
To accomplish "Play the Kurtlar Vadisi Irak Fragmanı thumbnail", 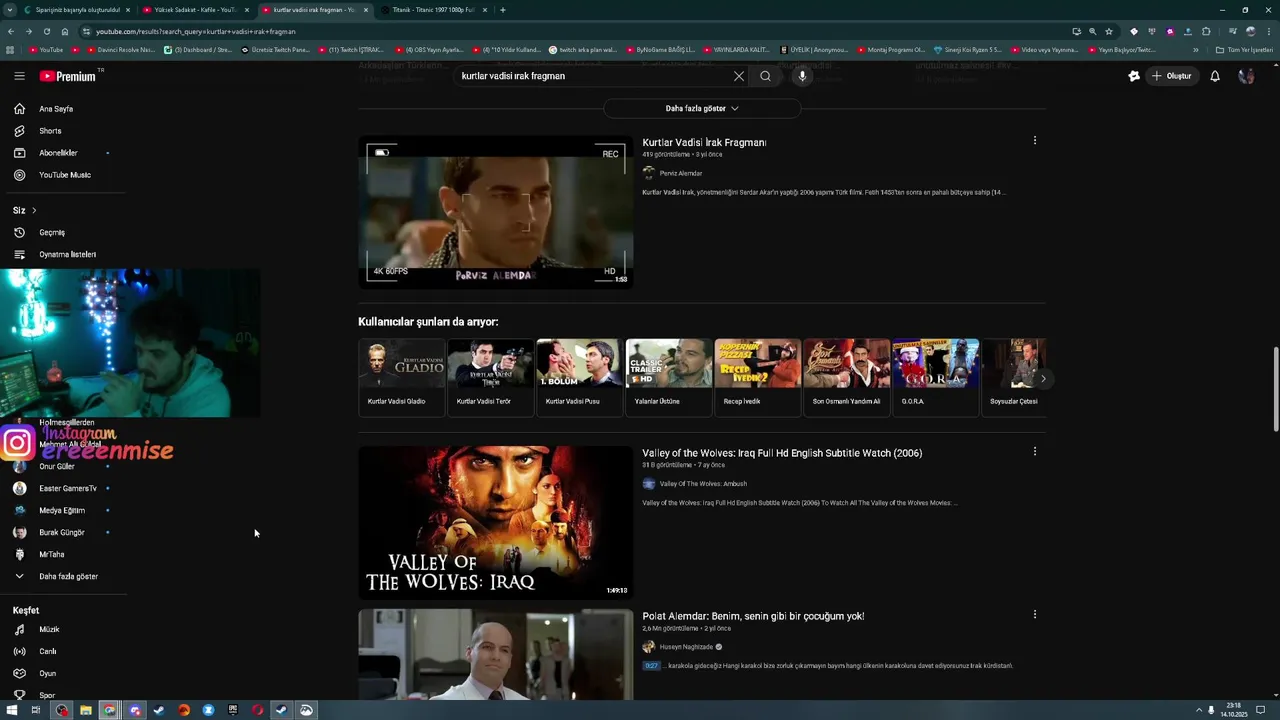I will (x=495, y=212).
